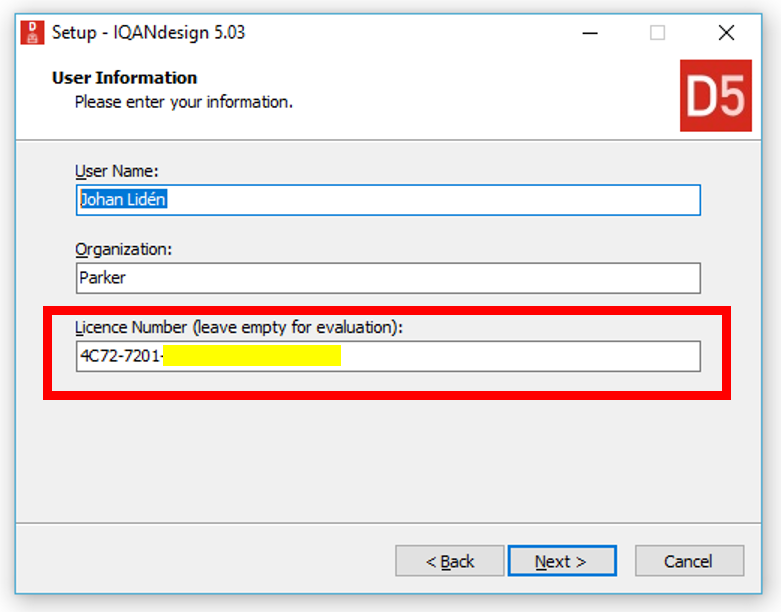Click the red D5 logo
781x612 pixels.
(716, 96)
